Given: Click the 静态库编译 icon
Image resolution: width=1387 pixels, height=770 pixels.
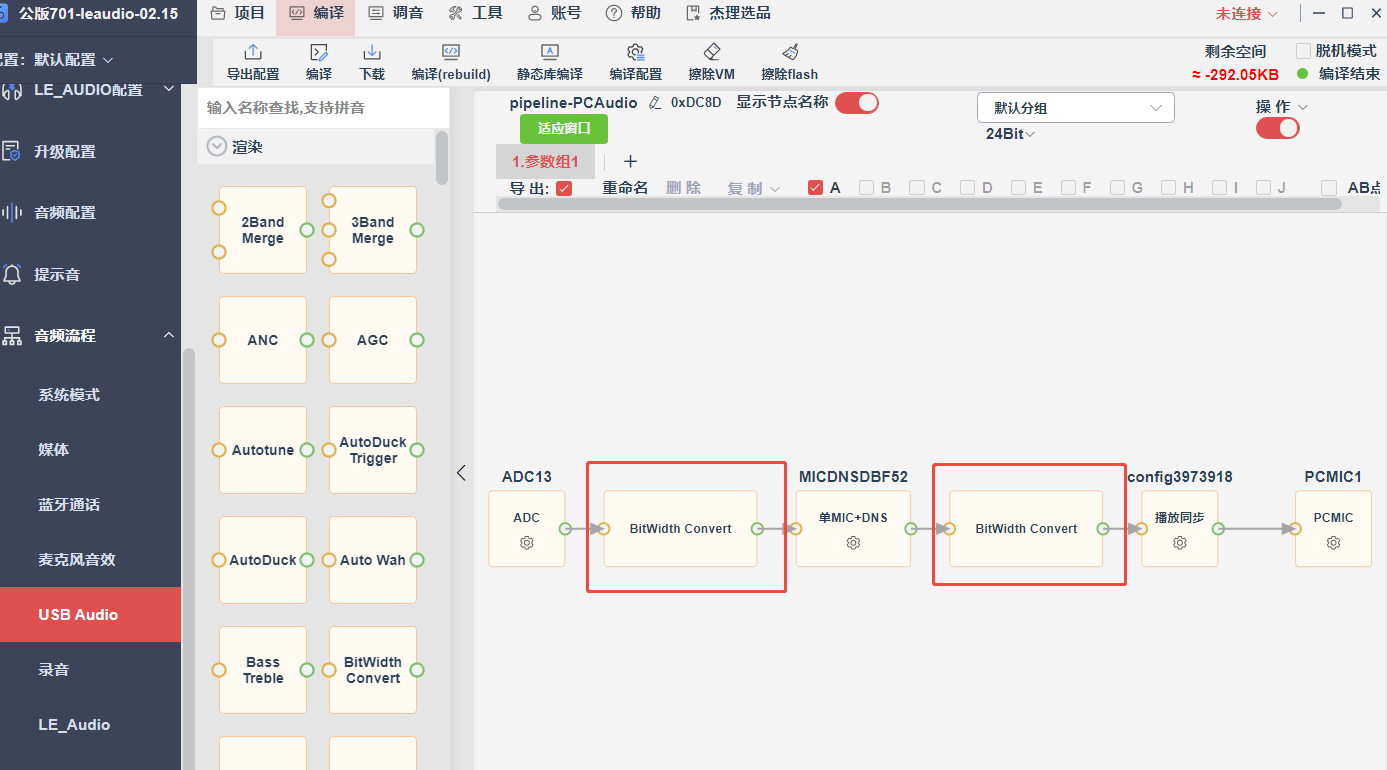Looking at the screenshot, I should coord(550,52).
